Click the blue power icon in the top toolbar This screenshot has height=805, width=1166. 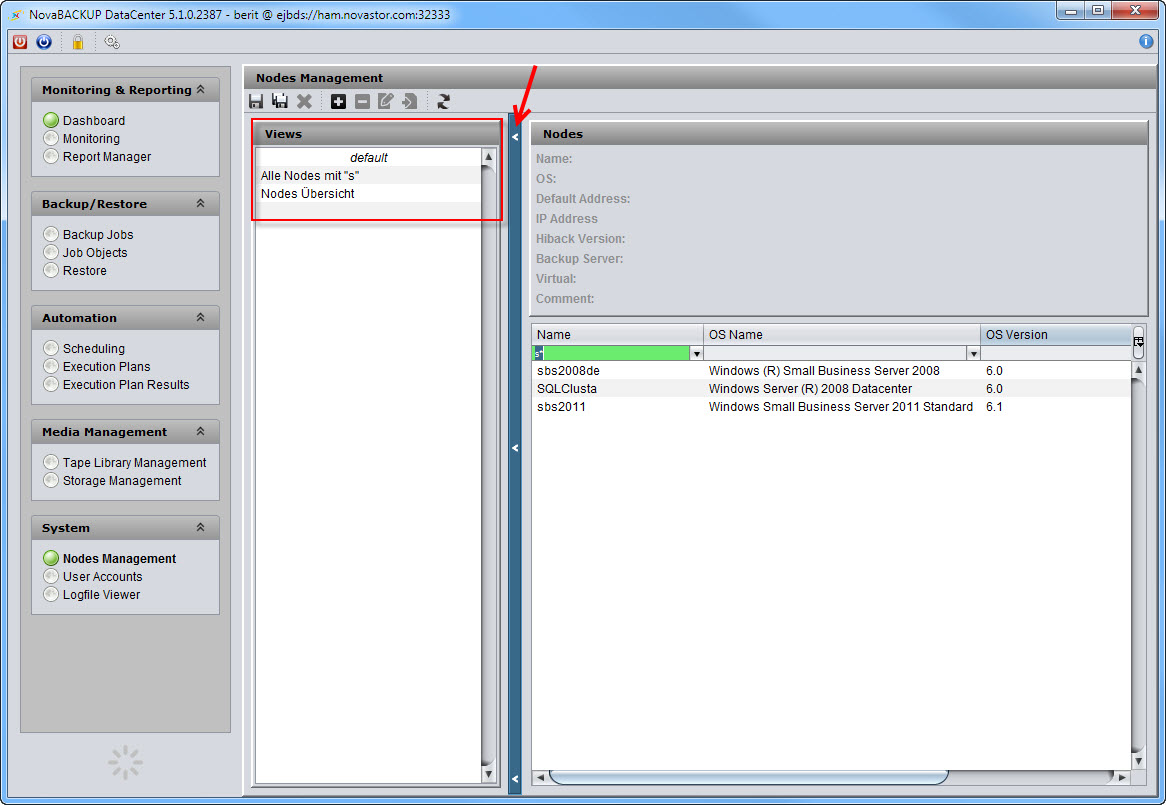pyautogui.click(x=44, y=42)
